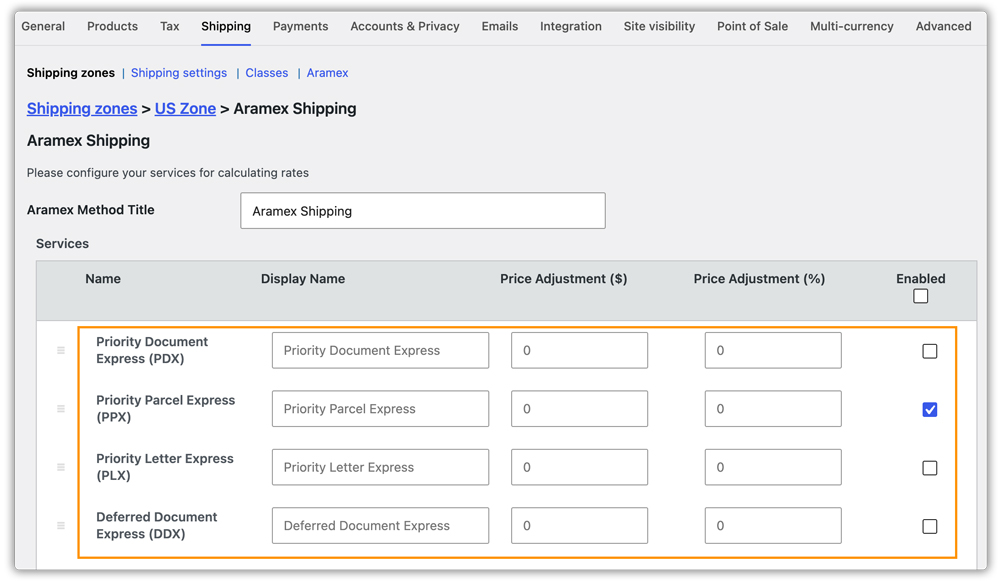Click the Enabled column header text

[x=920, y=279]
